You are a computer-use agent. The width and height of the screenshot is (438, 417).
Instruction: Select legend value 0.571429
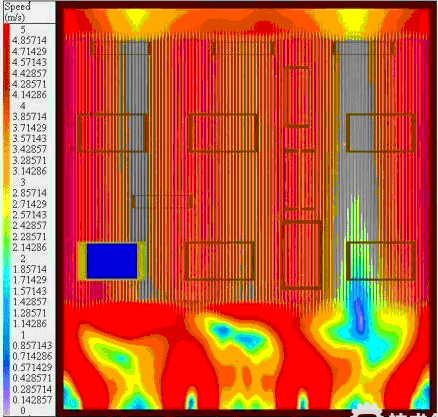[x=32, y=367]
